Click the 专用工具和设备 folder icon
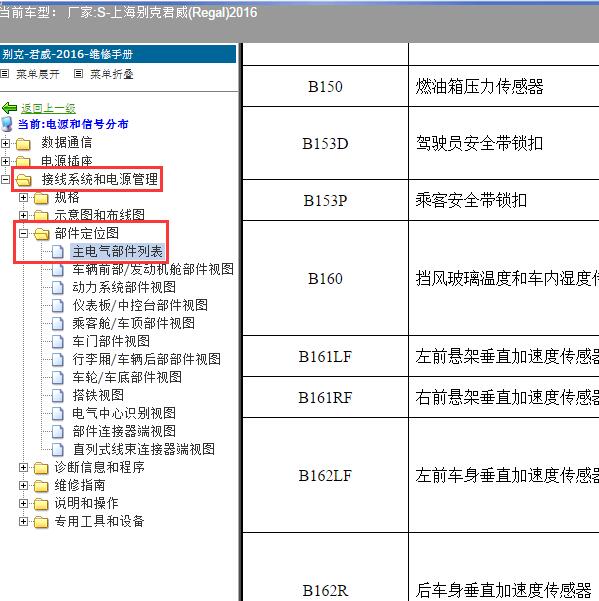 tap(41, 522)
